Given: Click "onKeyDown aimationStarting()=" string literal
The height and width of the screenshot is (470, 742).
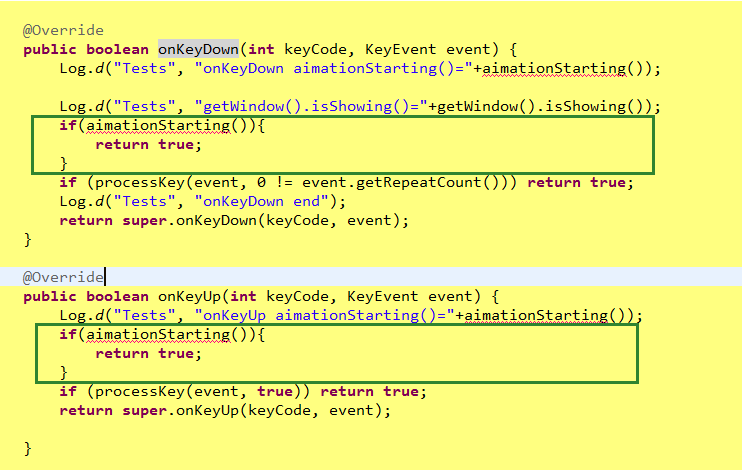Looking at the screenshot, I should point(334,68).
